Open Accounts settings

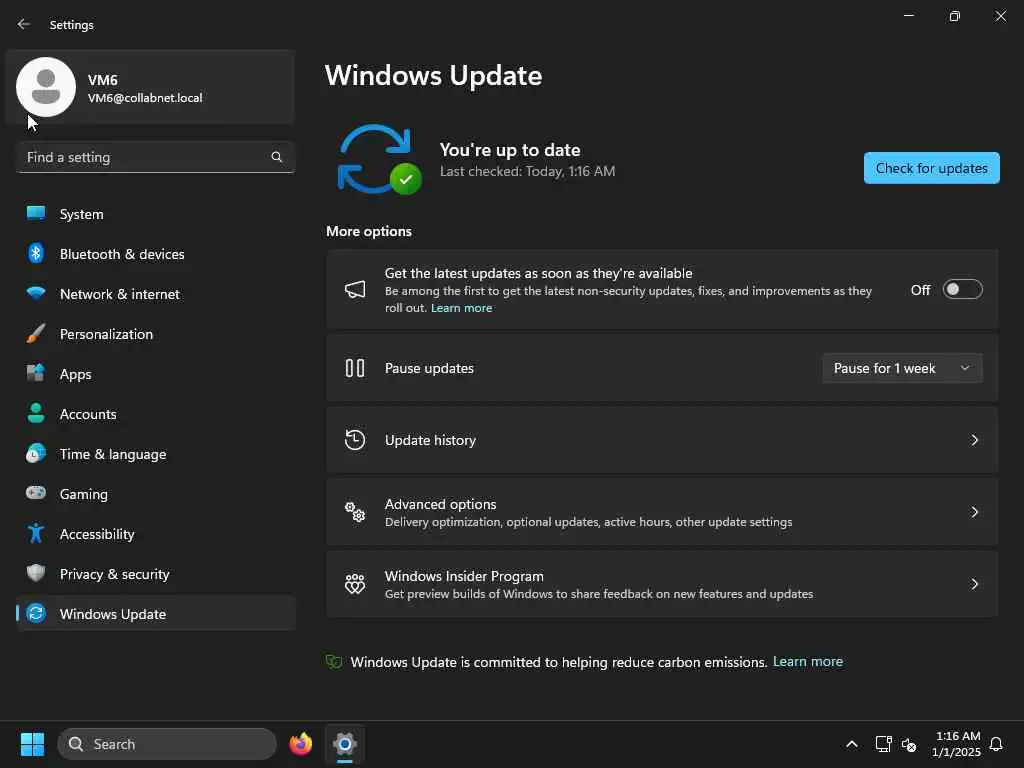coord(155,414)
